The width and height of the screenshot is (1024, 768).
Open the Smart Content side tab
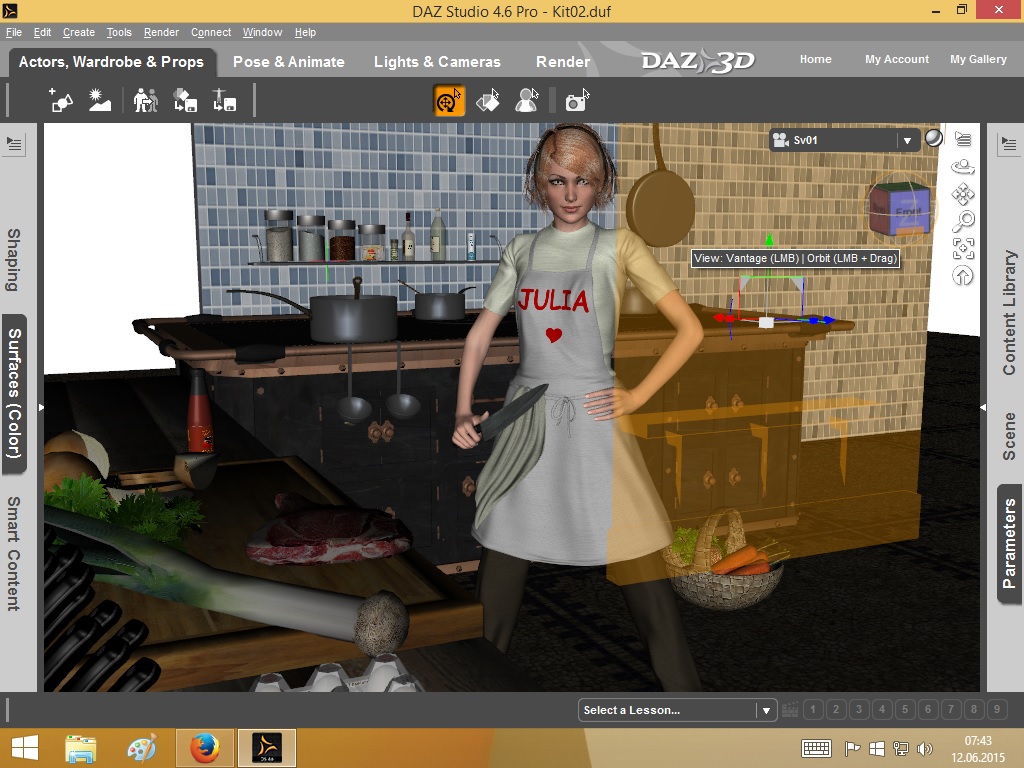point(13,553)
